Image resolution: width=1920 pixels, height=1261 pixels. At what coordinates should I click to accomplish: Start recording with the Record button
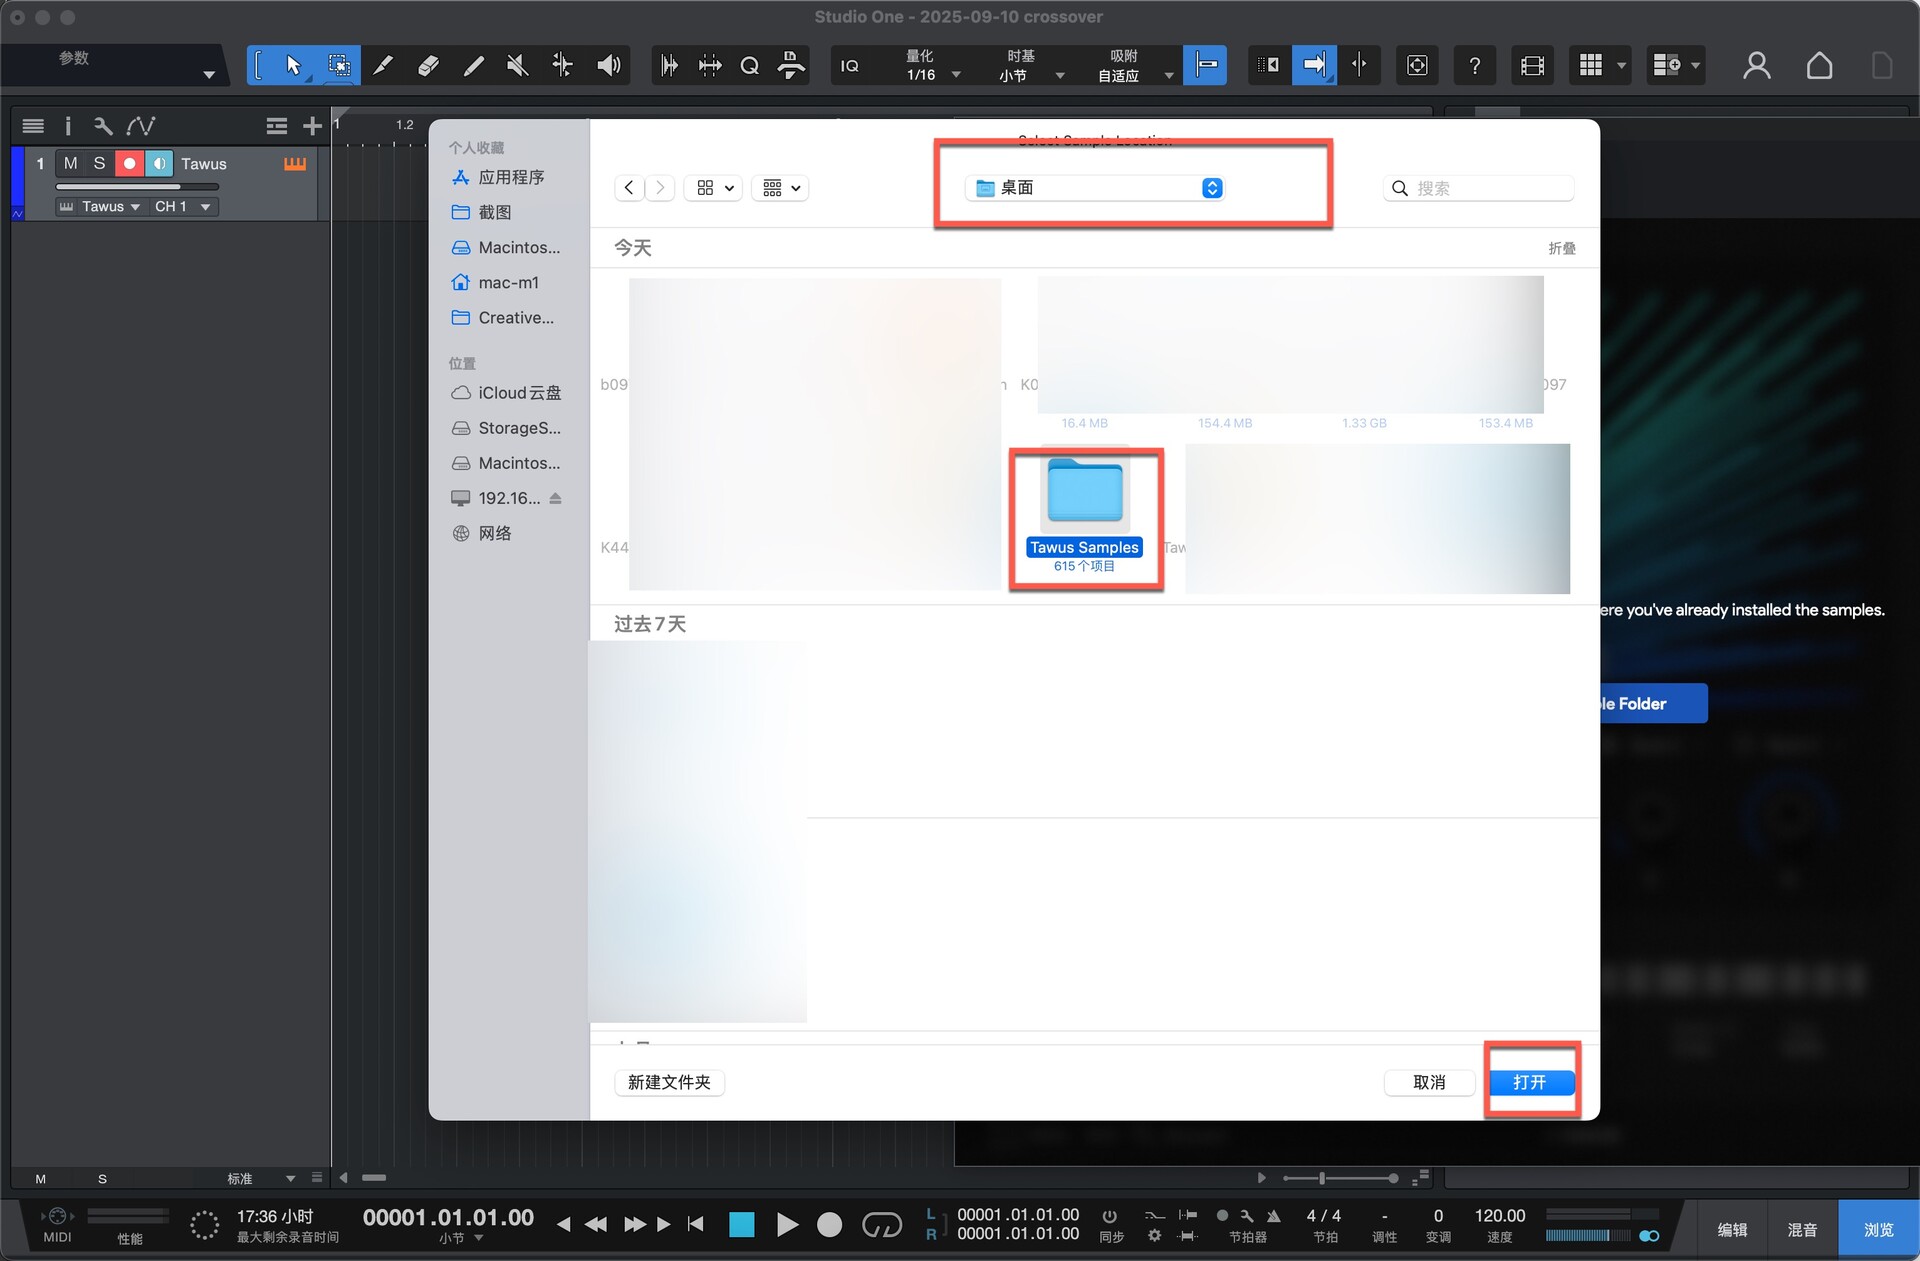click(x=829, y=1224)
